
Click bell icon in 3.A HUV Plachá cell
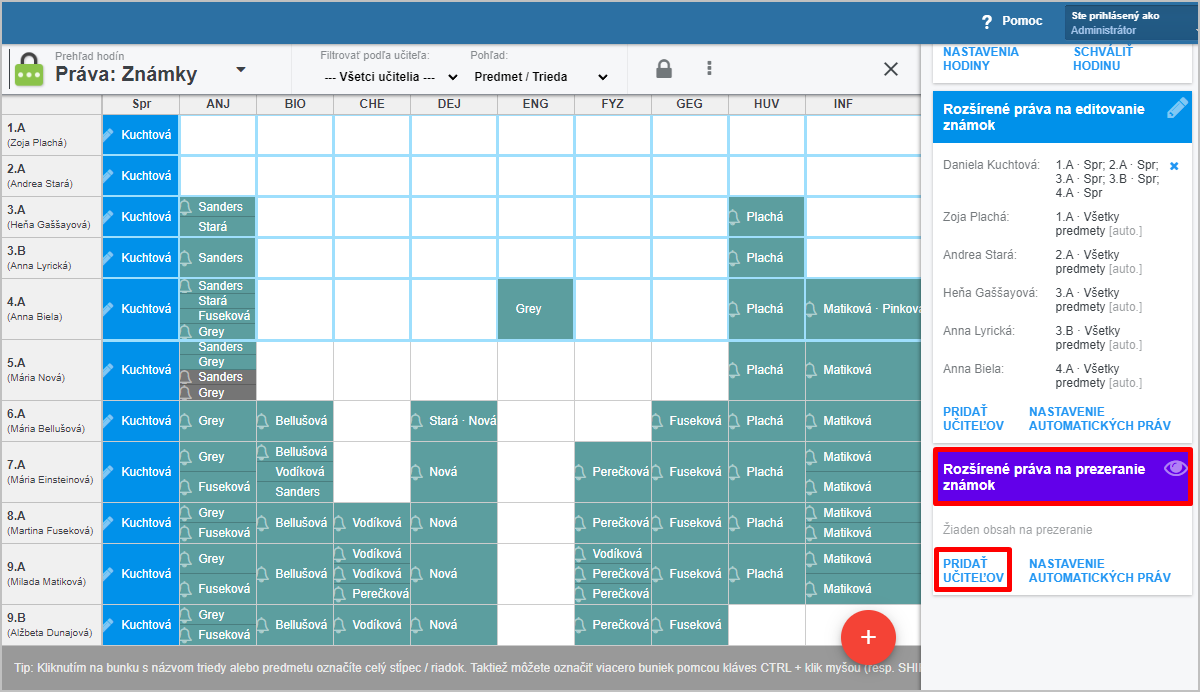[x=735, y=217]
